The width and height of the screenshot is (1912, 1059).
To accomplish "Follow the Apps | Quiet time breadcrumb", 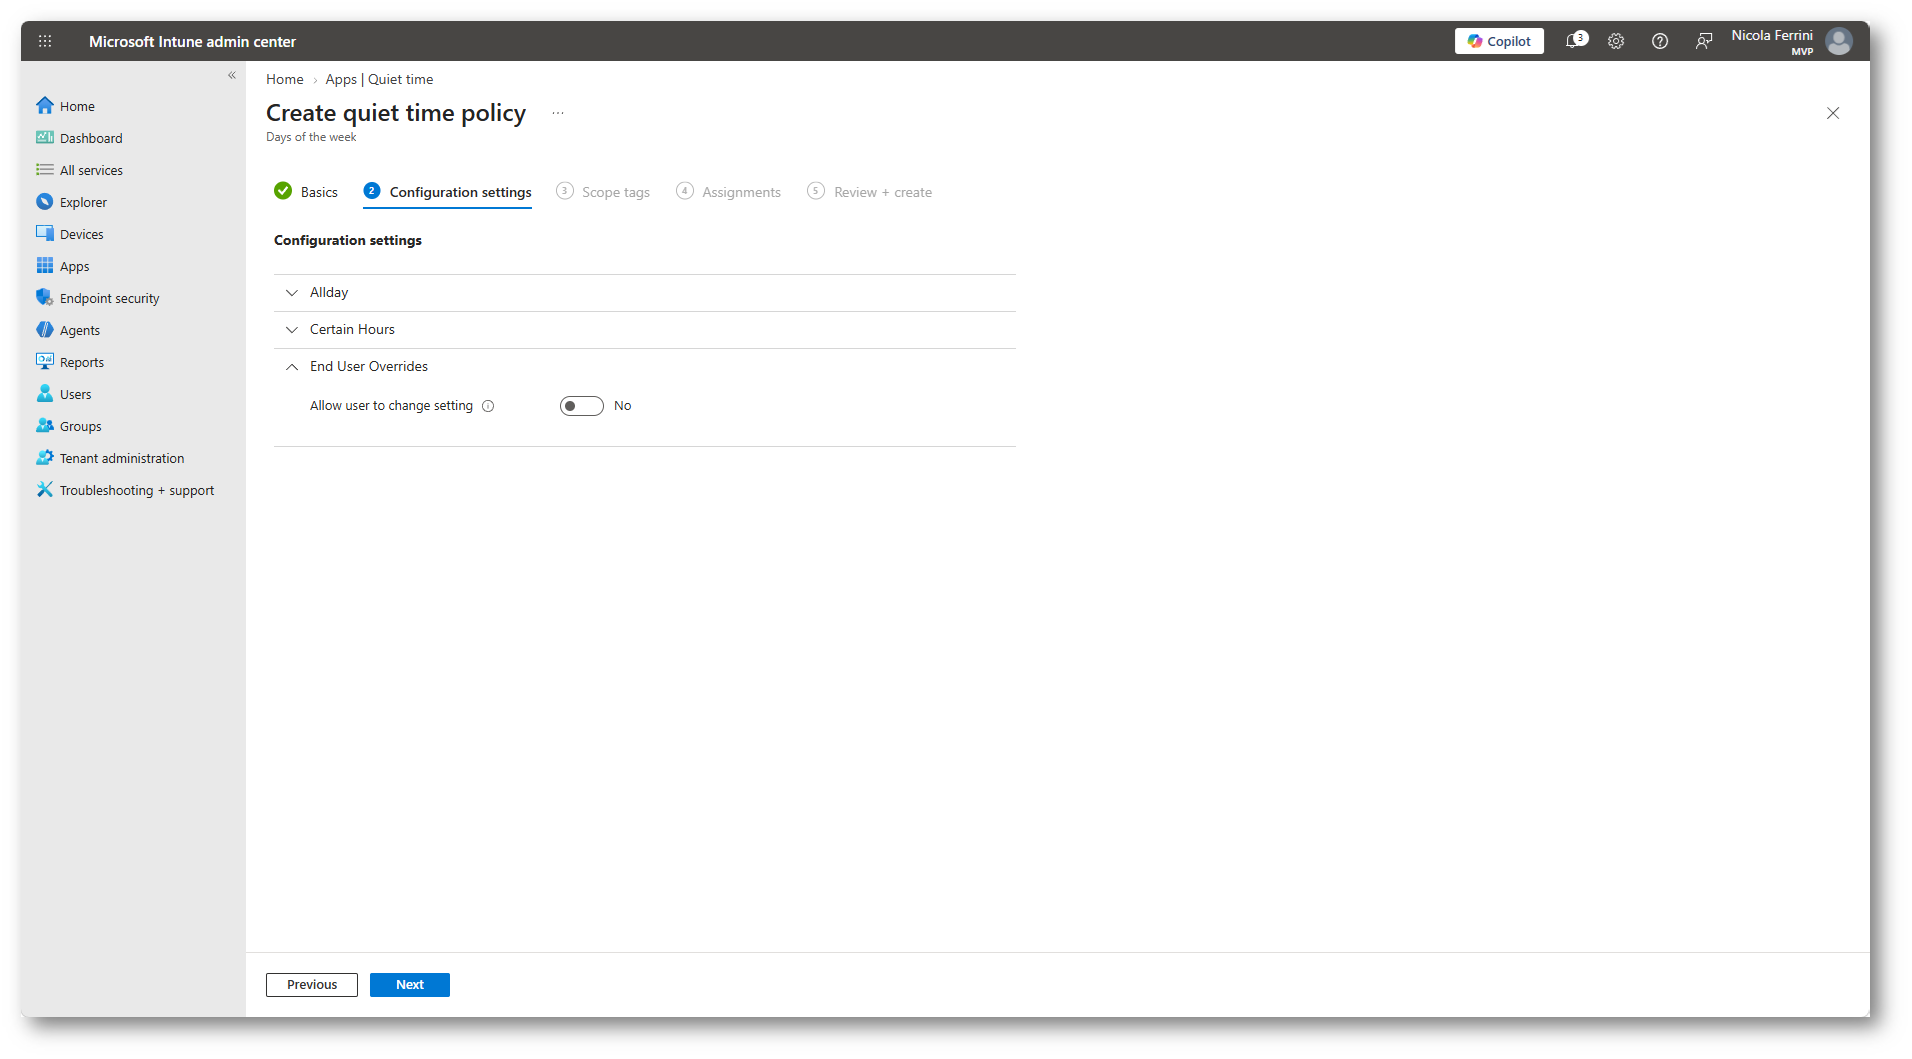I will tap(379, 79).
